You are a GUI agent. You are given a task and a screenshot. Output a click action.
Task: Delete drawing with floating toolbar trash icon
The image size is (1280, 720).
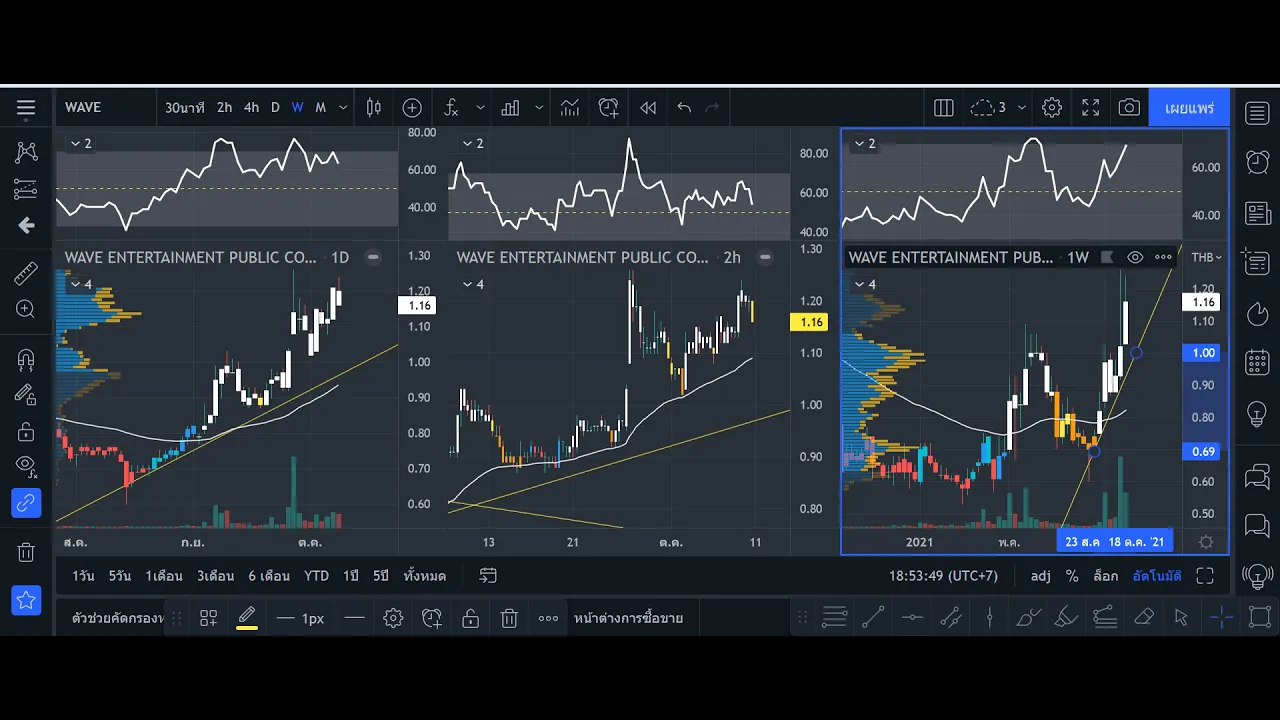509,618
